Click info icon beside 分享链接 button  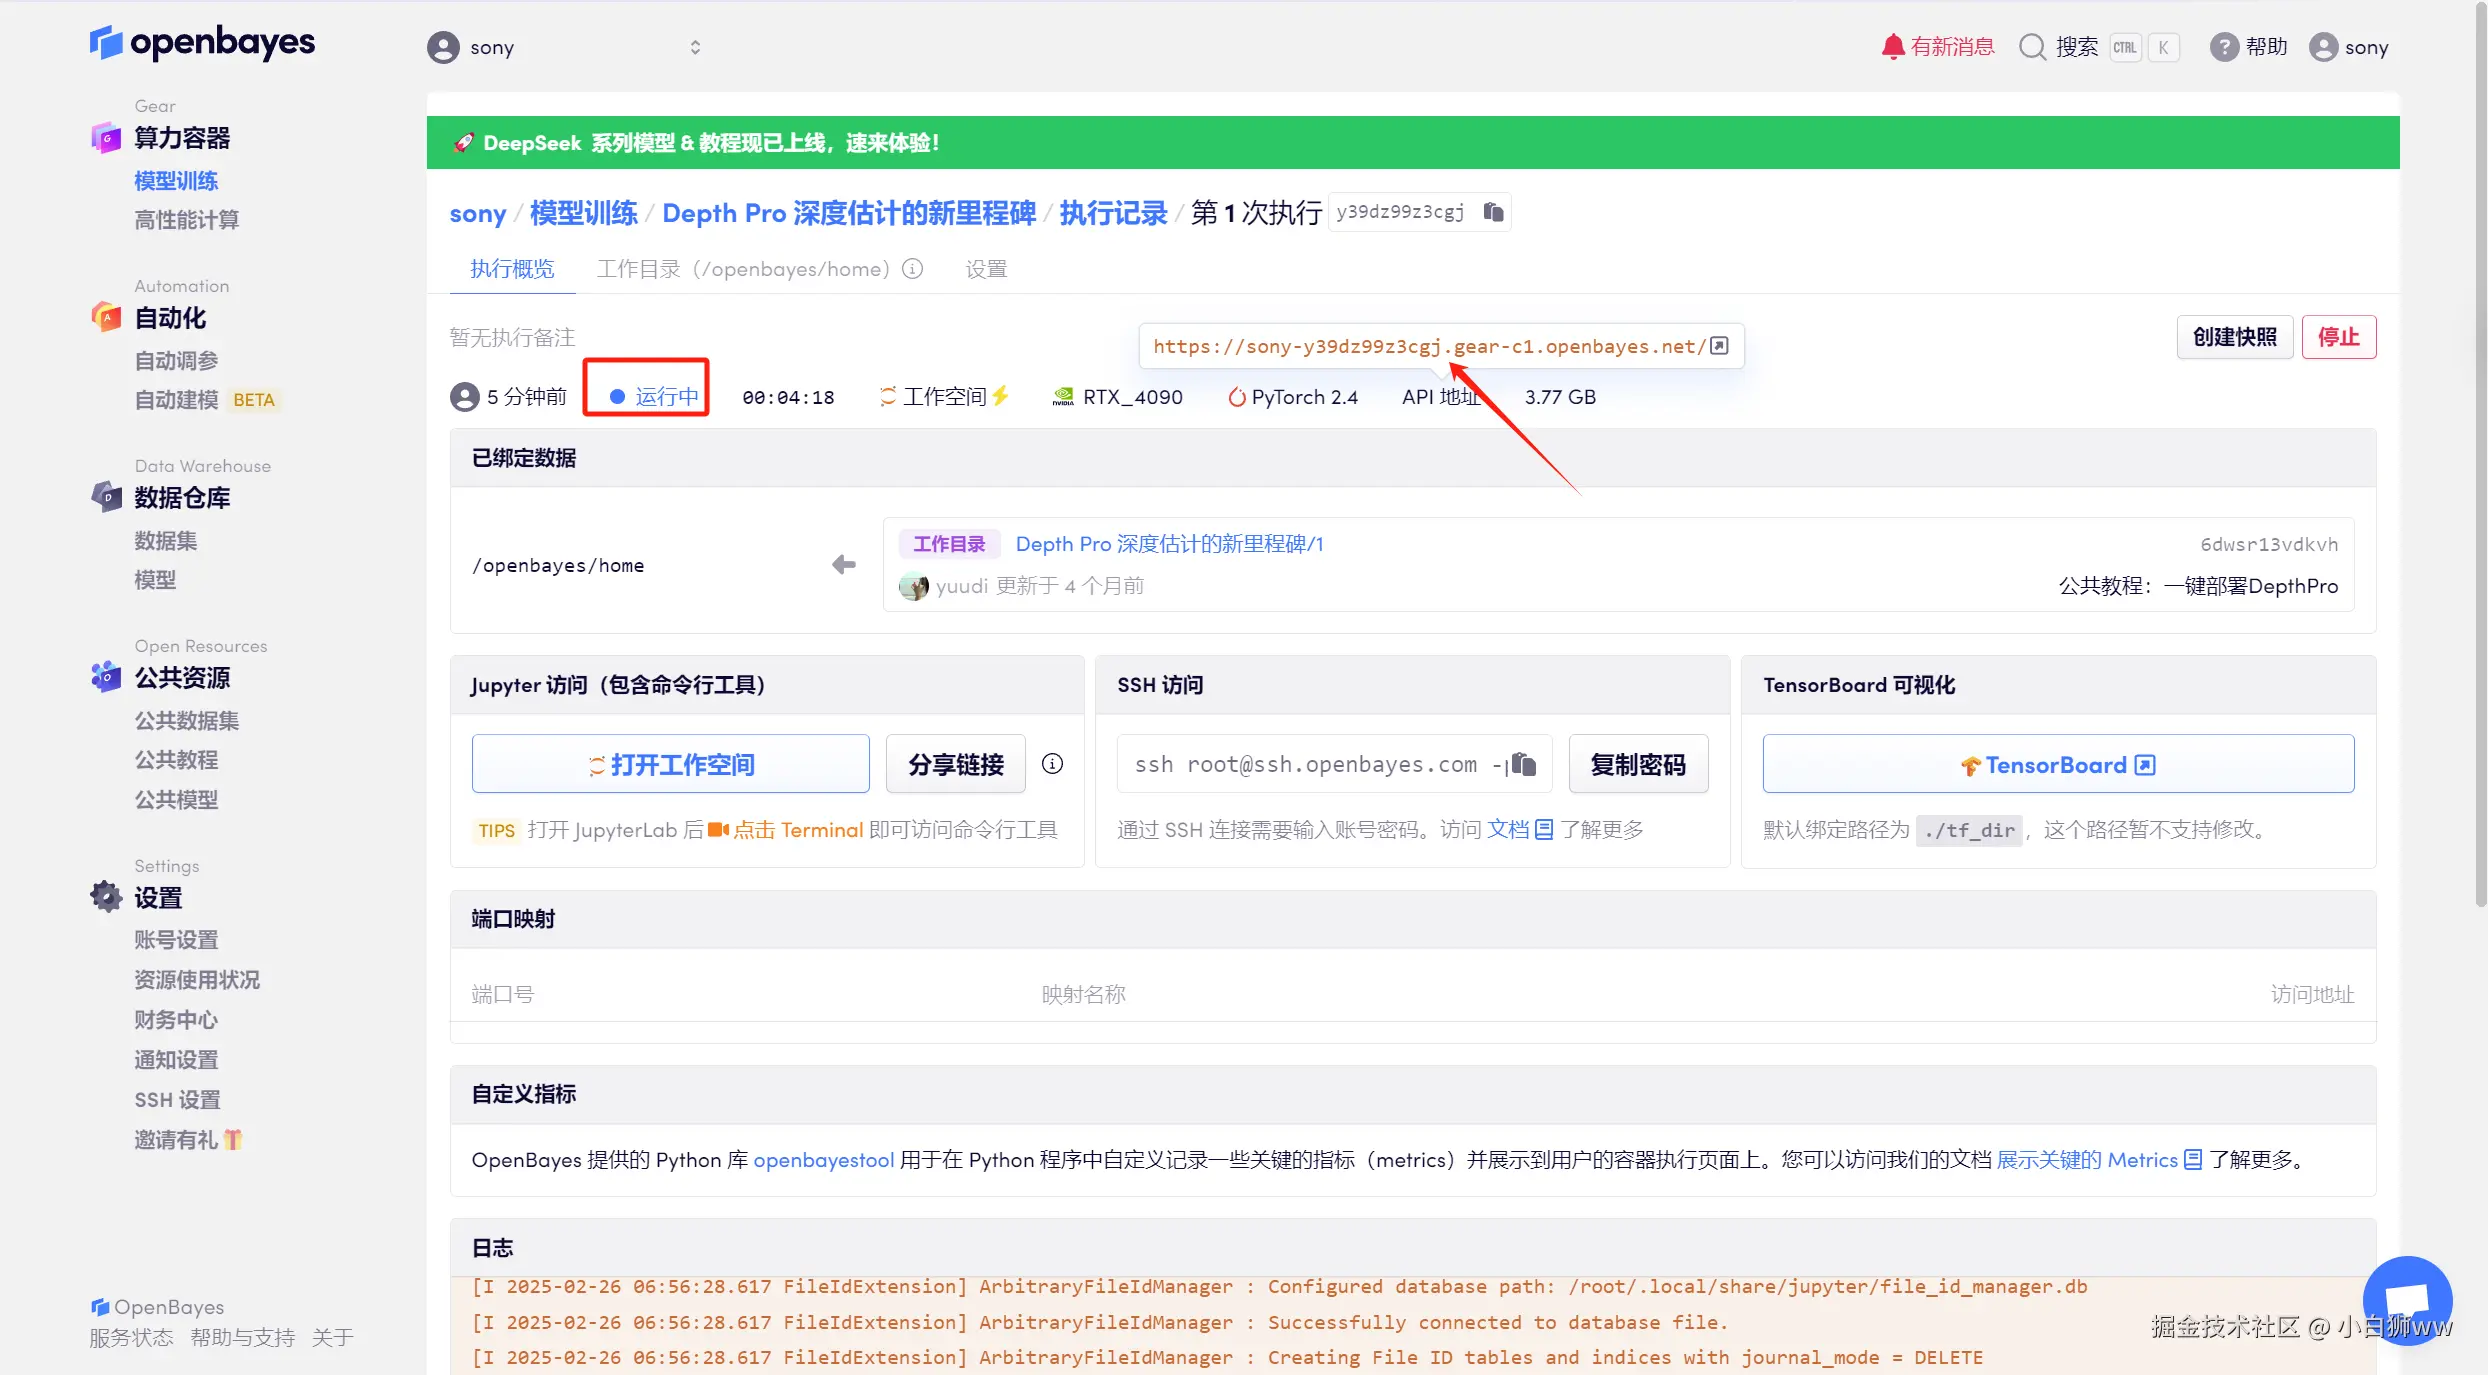(x=1052, y=764)
